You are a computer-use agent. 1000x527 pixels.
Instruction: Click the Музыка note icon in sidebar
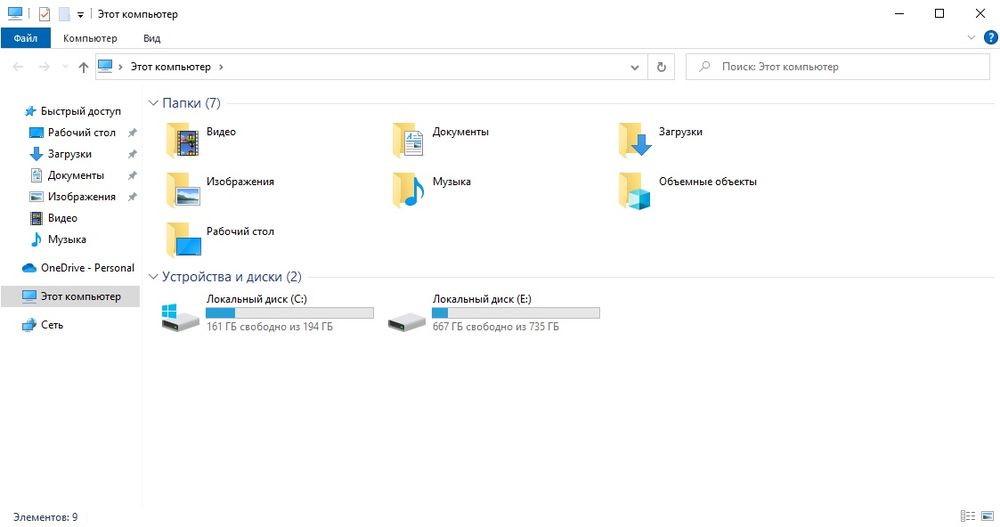[x=36, y=240]
